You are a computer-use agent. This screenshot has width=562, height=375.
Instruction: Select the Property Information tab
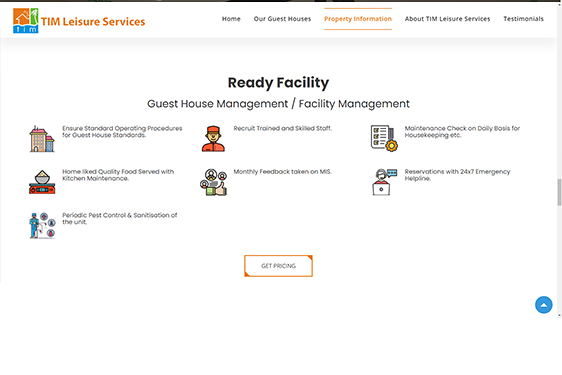click(358, 19)
